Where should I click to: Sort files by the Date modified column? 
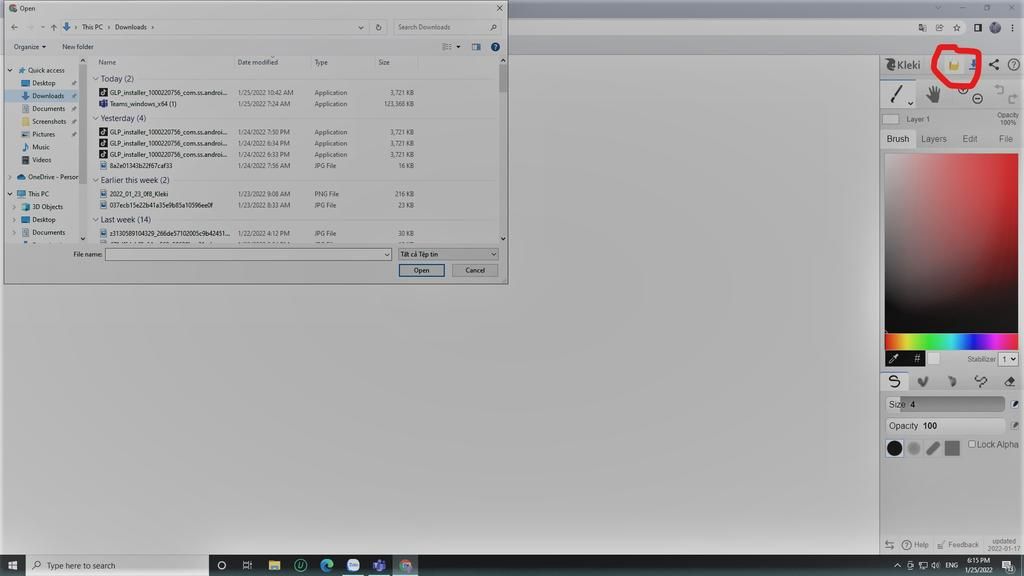pyautogui.click(x=257, y=63)
